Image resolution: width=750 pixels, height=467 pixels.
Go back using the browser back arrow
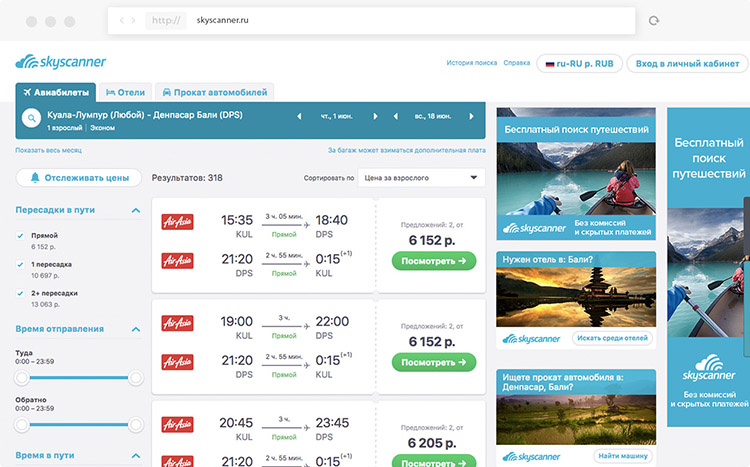pyautogui.click(x=121, y=20)
